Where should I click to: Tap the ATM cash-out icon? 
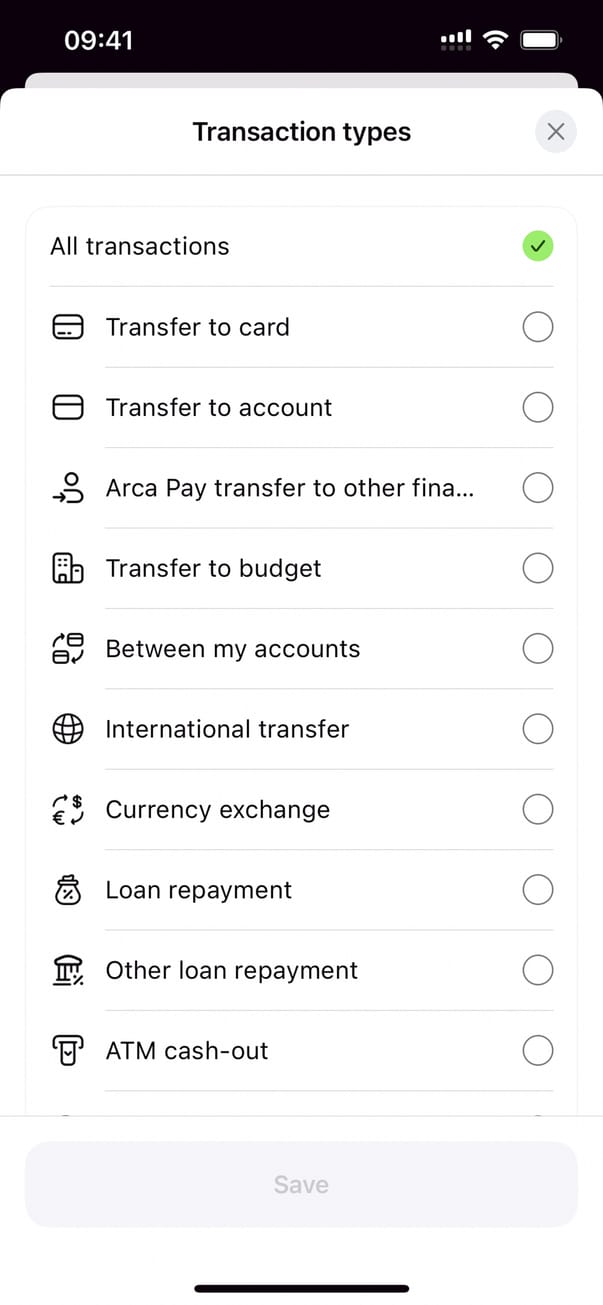(x=67, y=1051)
